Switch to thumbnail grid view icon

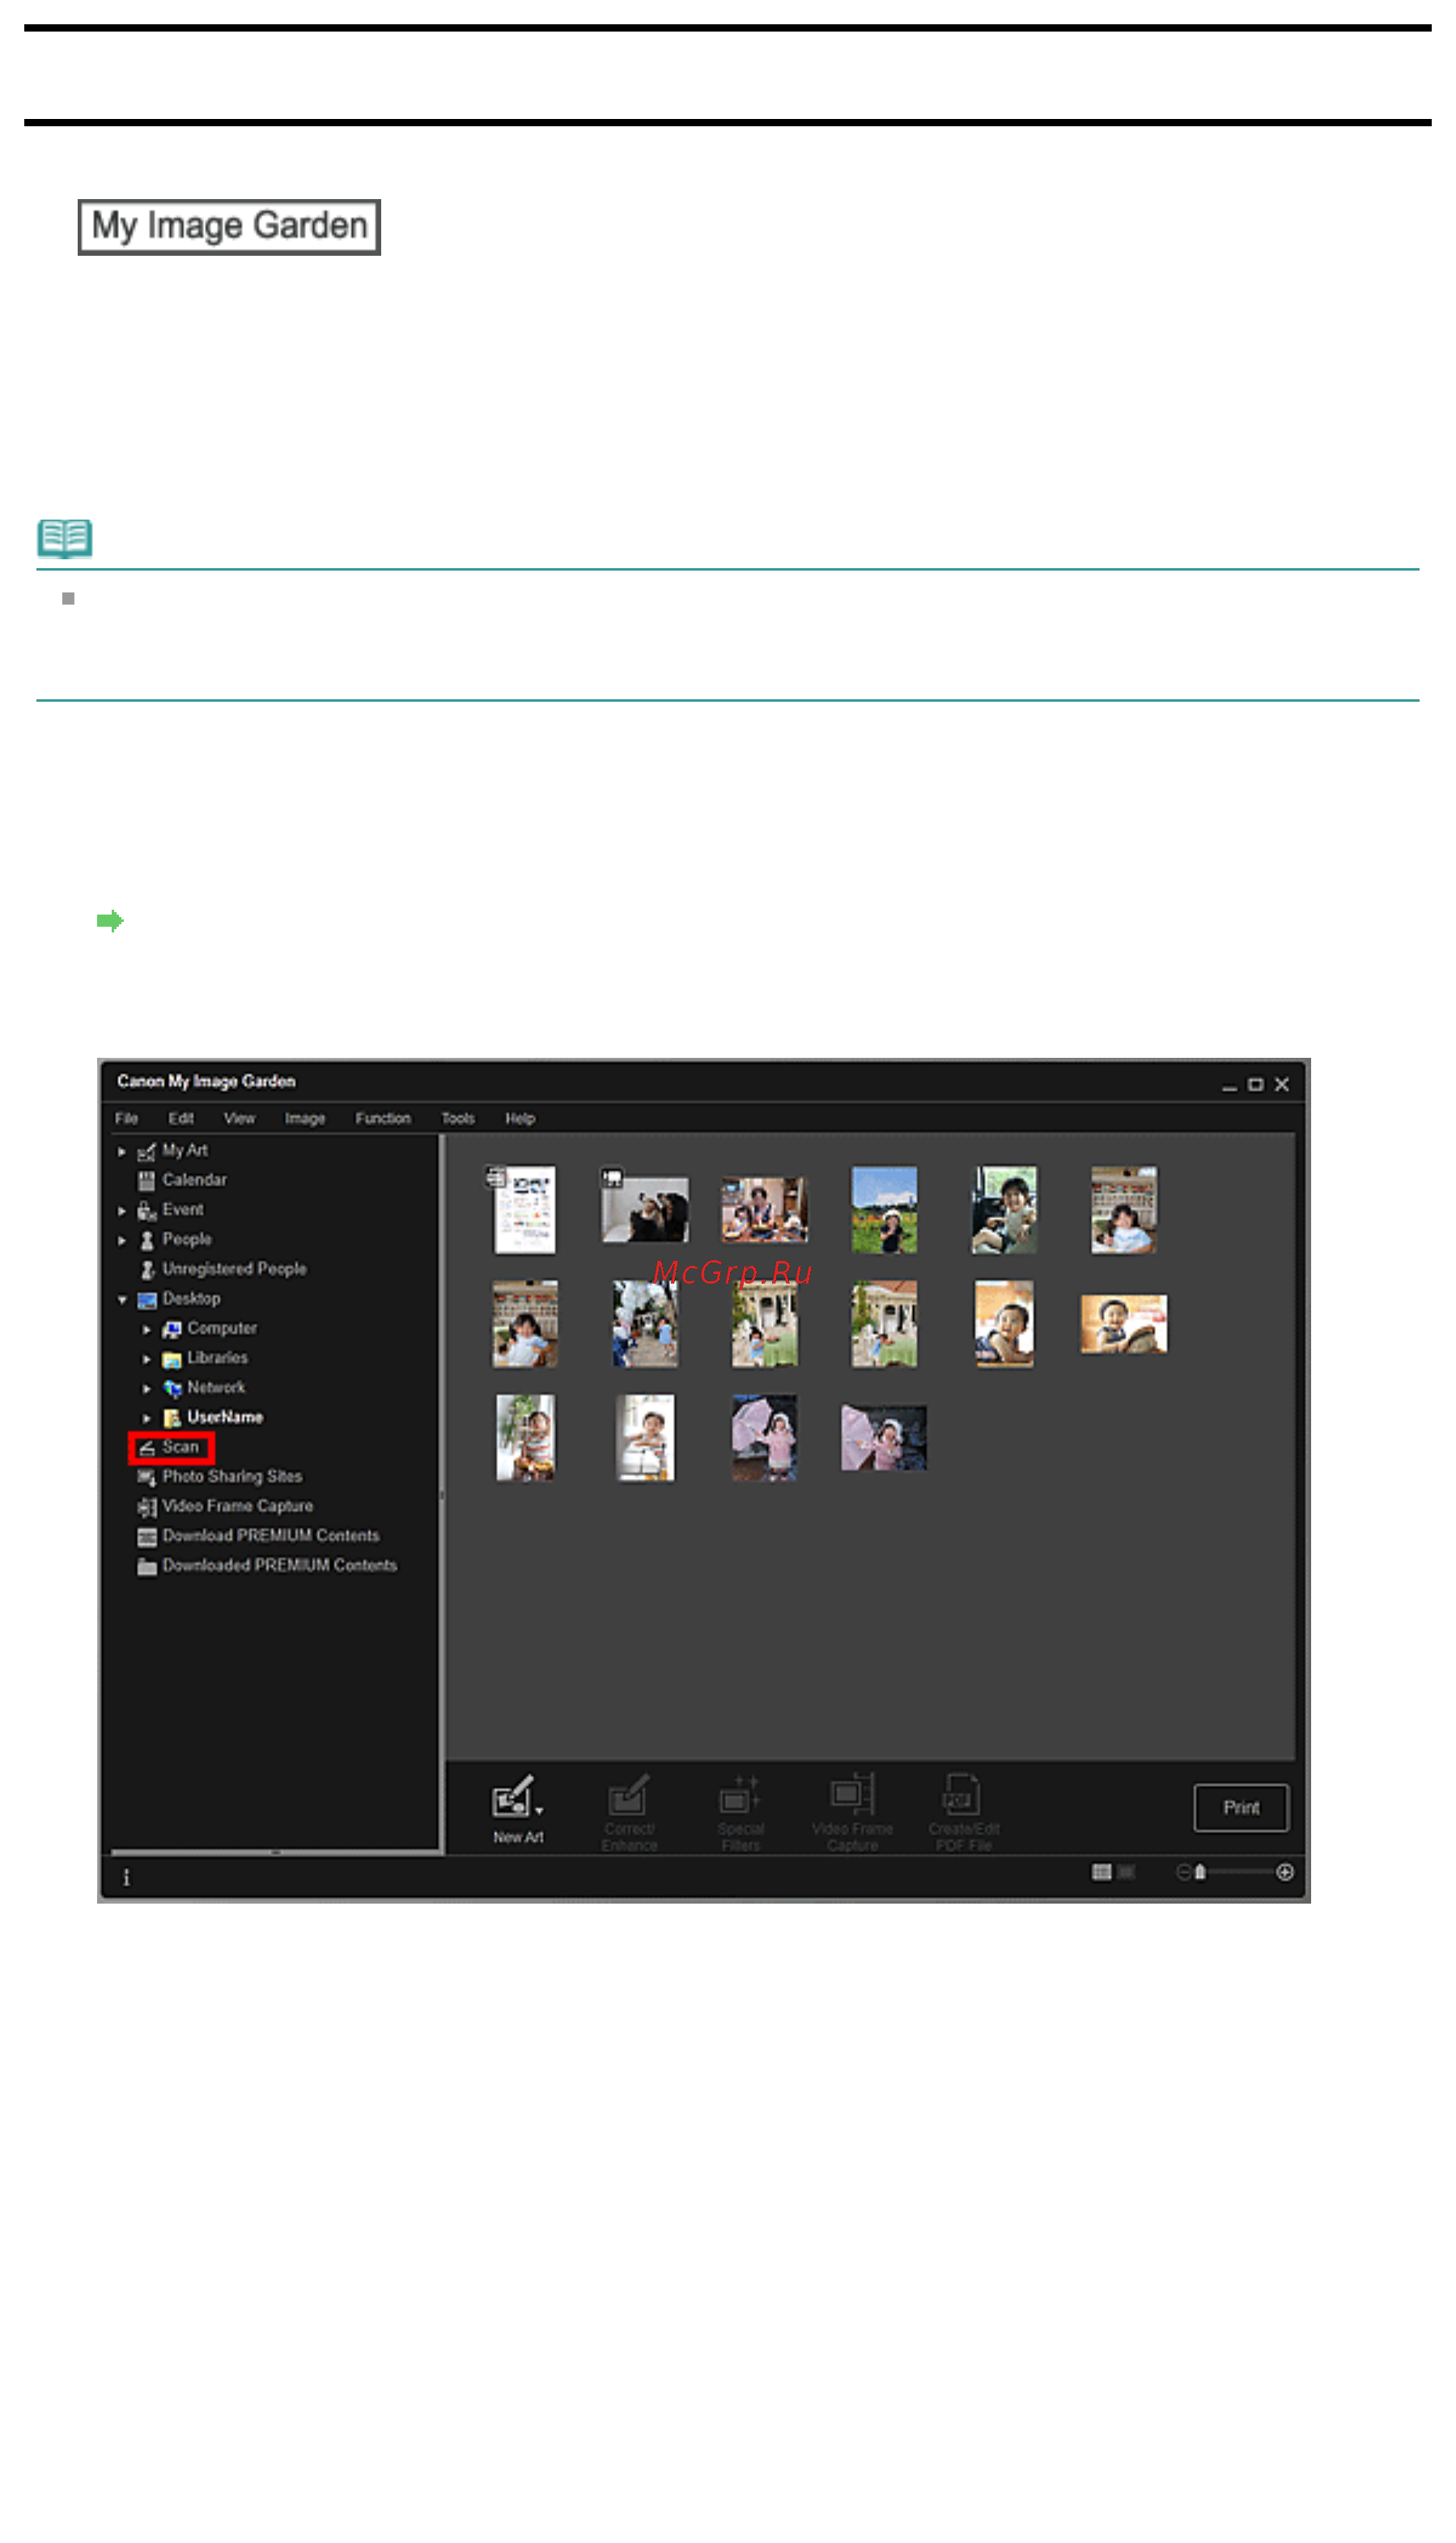[1102, 1873]
